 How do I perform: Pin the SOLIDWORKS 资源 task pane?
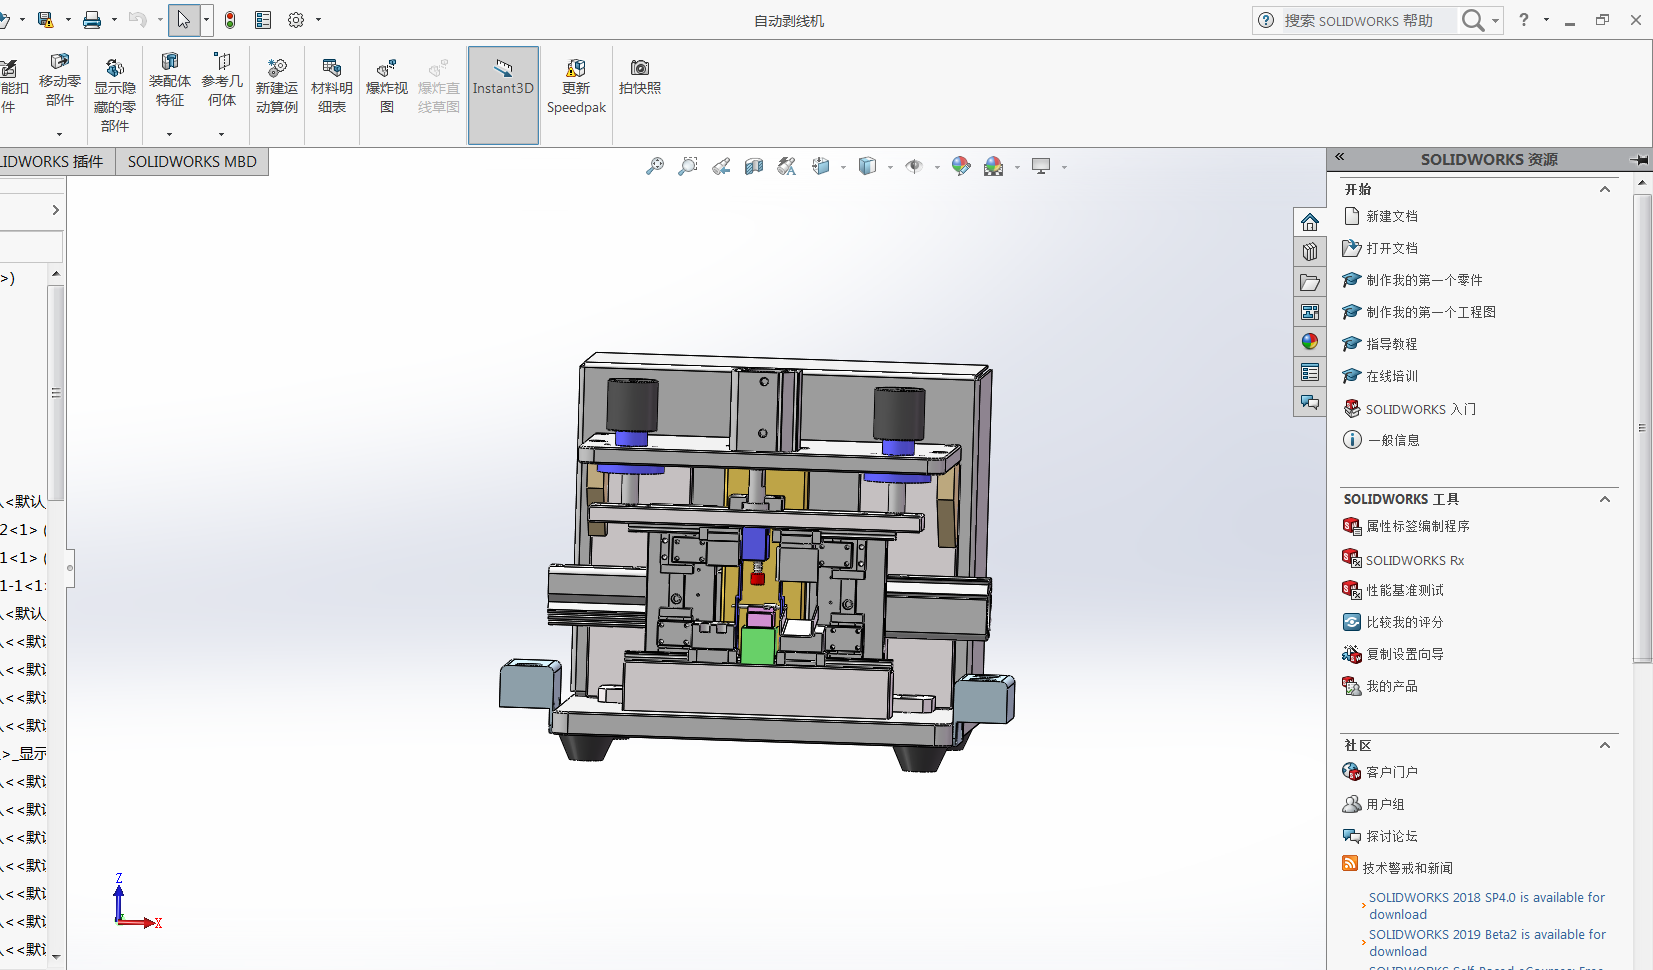[1638, 159]
